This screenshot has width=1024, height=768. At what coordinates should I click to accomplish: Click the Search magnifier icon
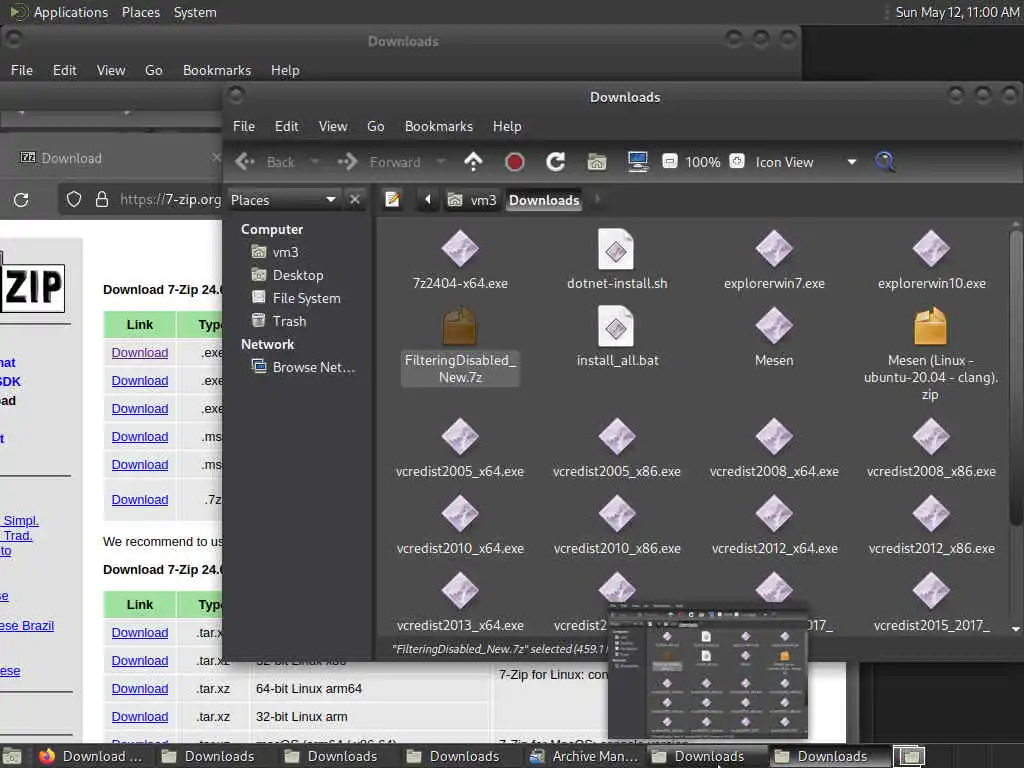click(885, 161)
